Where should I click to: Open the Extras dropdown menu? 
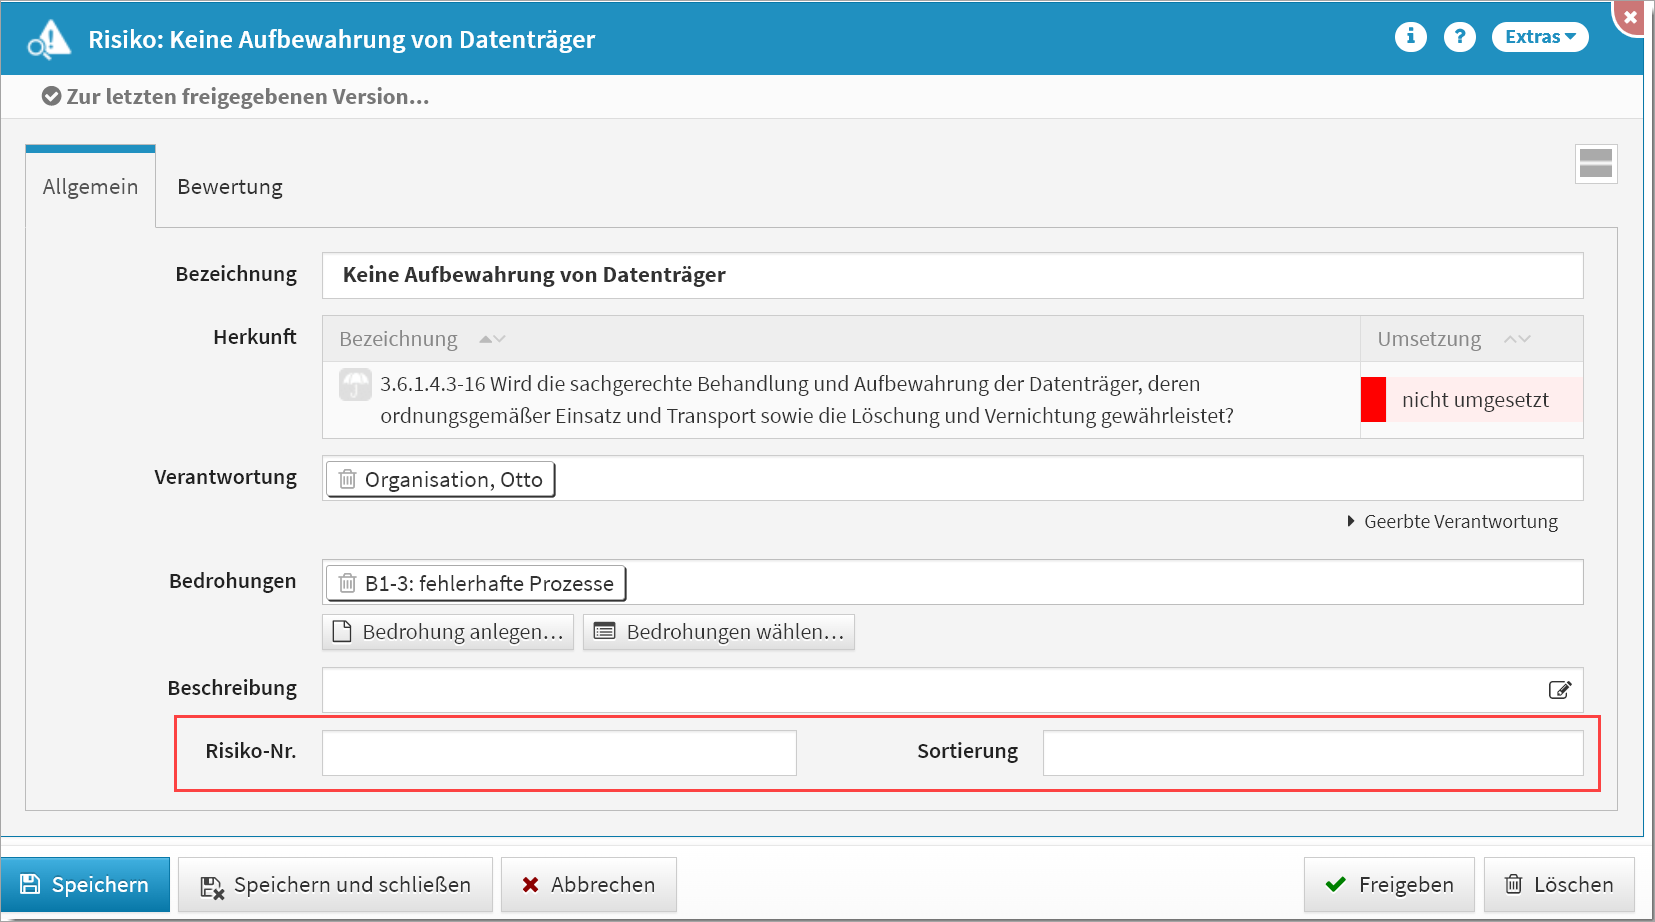pos(1539,37)
